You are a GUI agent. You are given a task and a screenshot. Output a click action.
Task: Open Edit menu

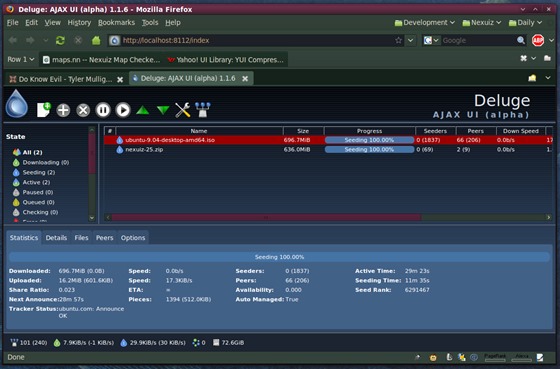(31, 23)
